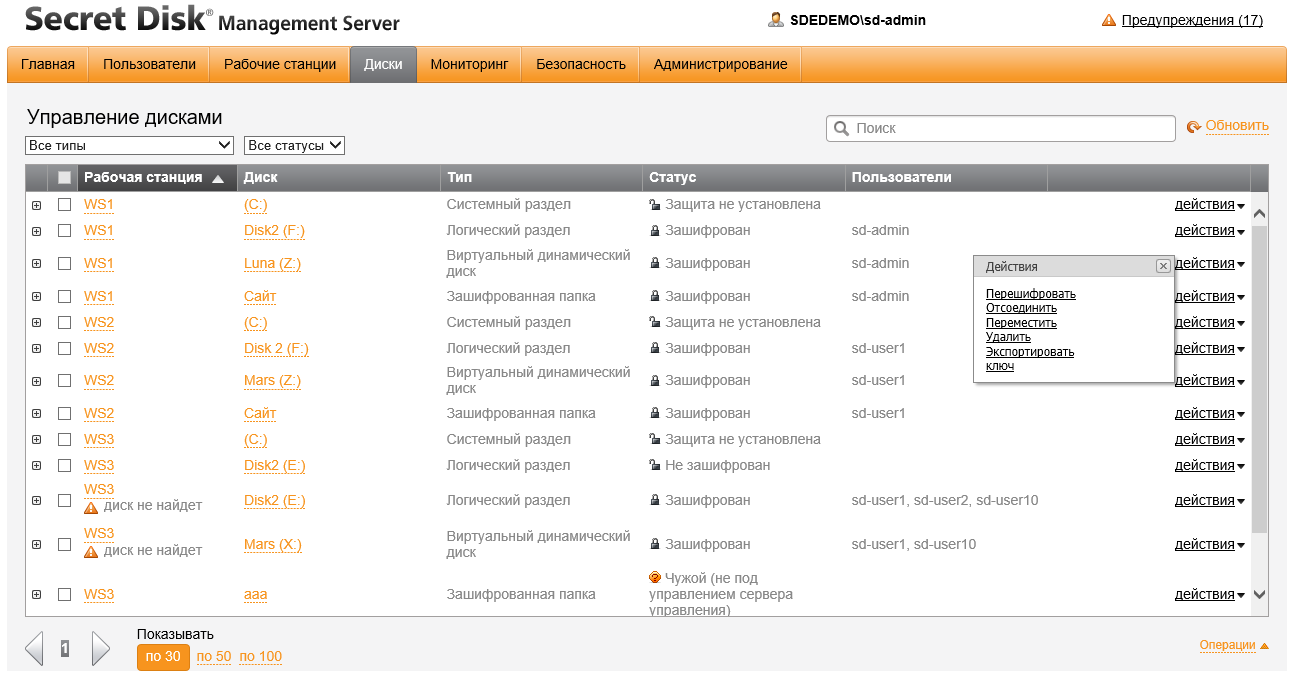This screenshot has height=676, width=1294.
Task: Click the magnifier icon in the search box
Action: tap(840, 128)
